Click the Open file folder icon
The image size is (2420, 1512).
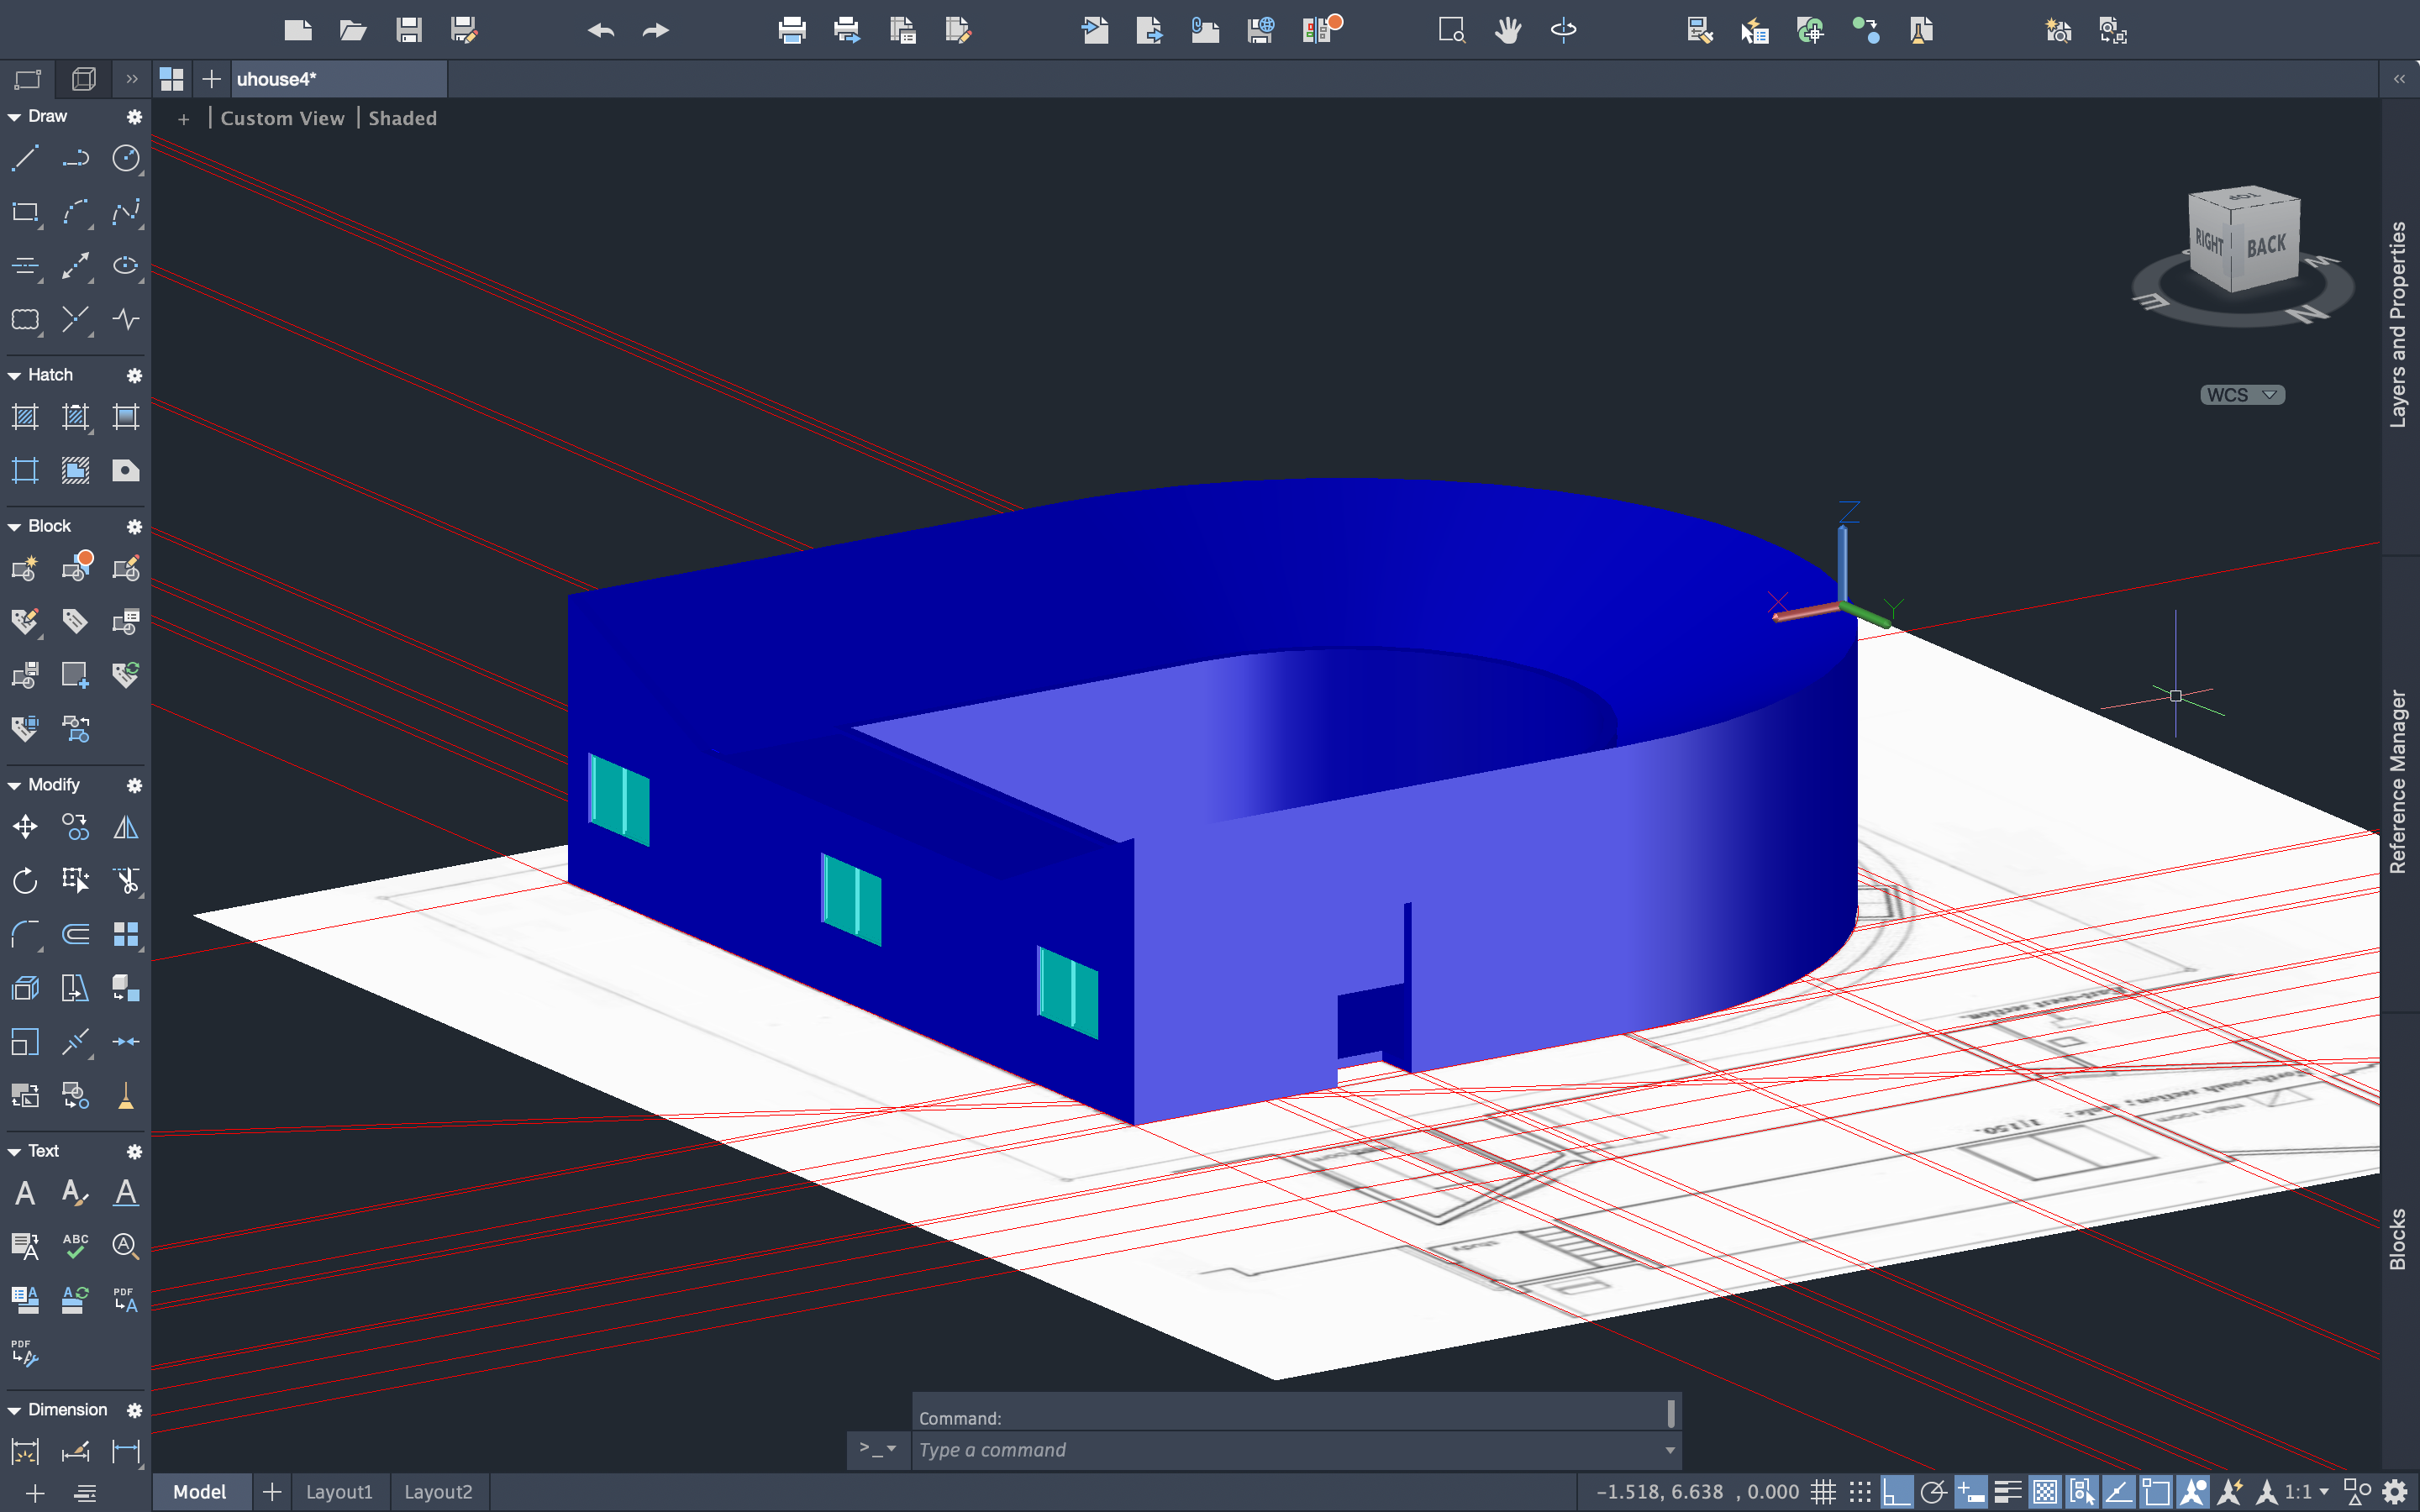click(x=353, y=31)
